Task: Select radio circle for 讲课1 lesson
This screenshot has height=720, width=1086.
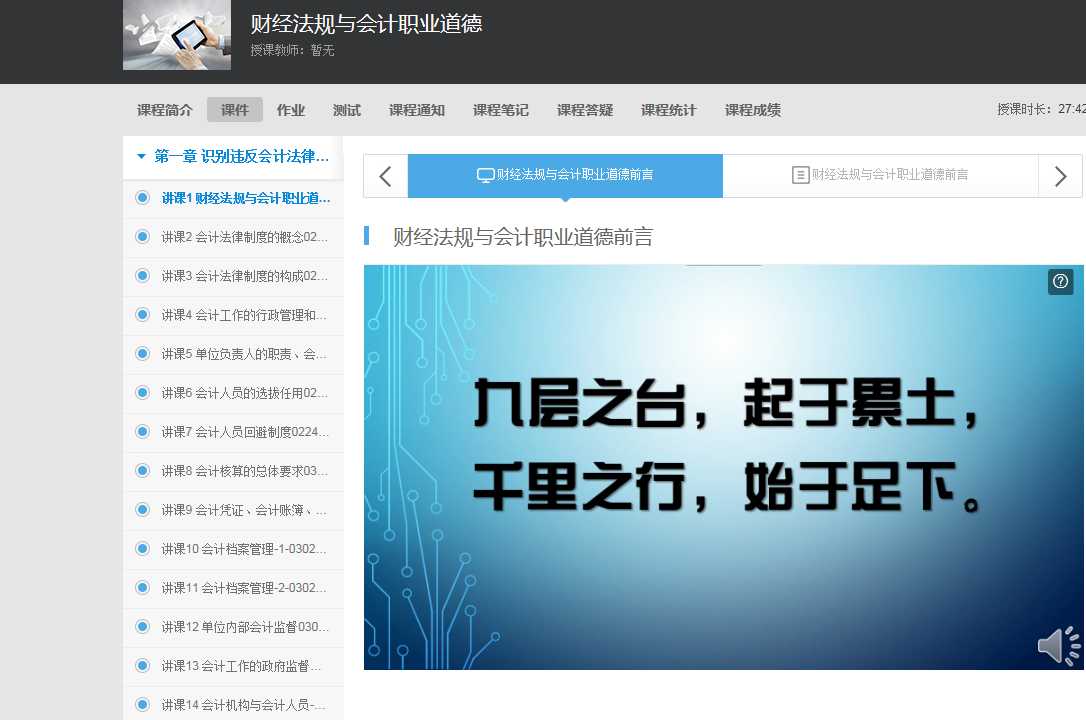Action: [x=142, y=198]
